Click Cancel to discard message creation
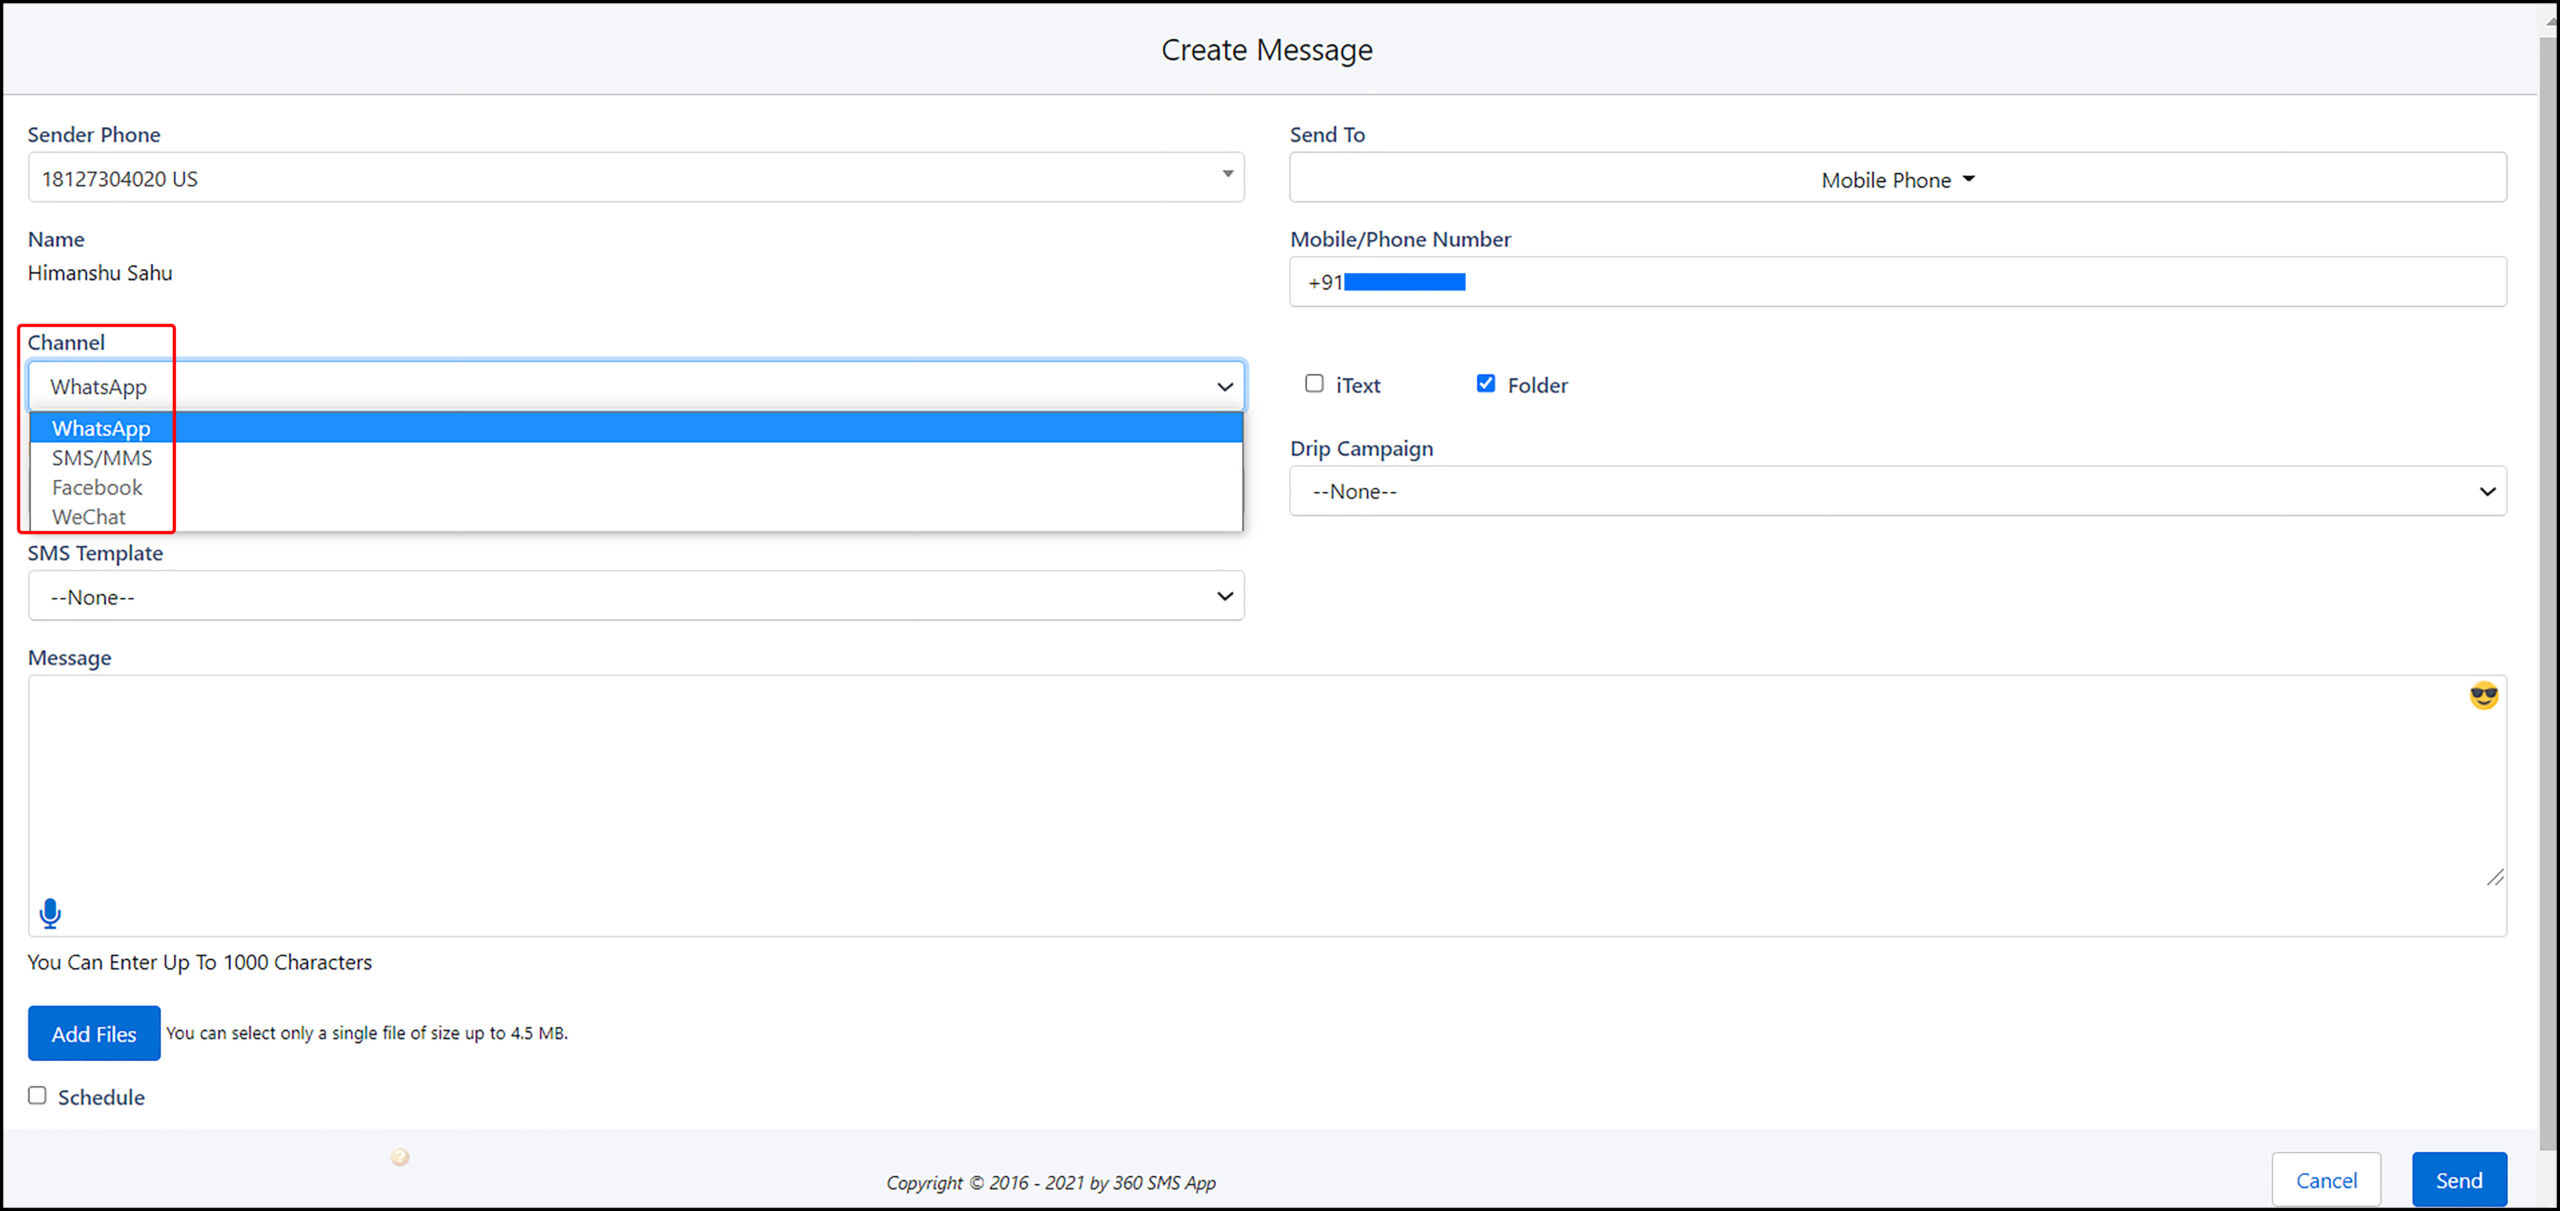The image size is (2560, 1211). tap(2327, 1178)
